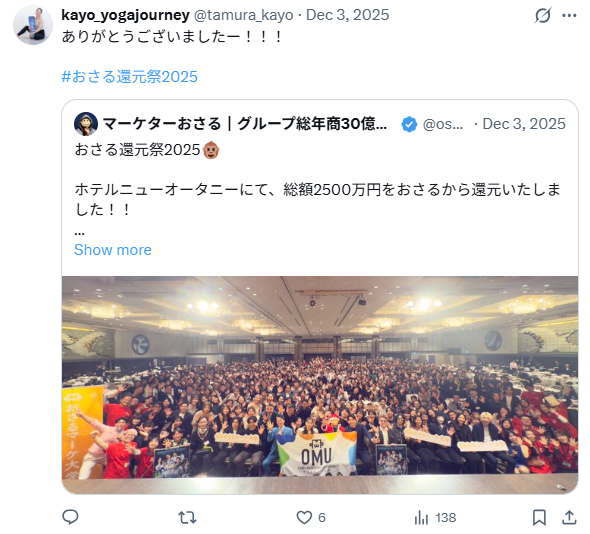Open the reply comment icon

70,517
